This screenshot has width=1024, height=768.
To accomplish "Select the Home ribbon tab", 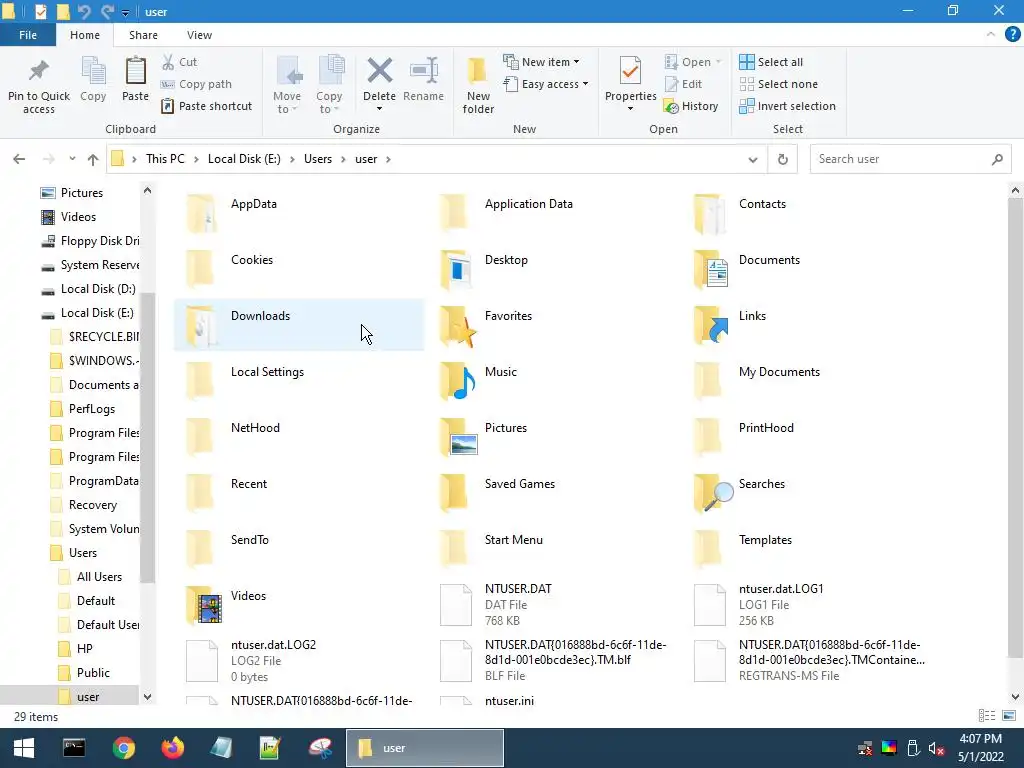I will tap(85, 35).
